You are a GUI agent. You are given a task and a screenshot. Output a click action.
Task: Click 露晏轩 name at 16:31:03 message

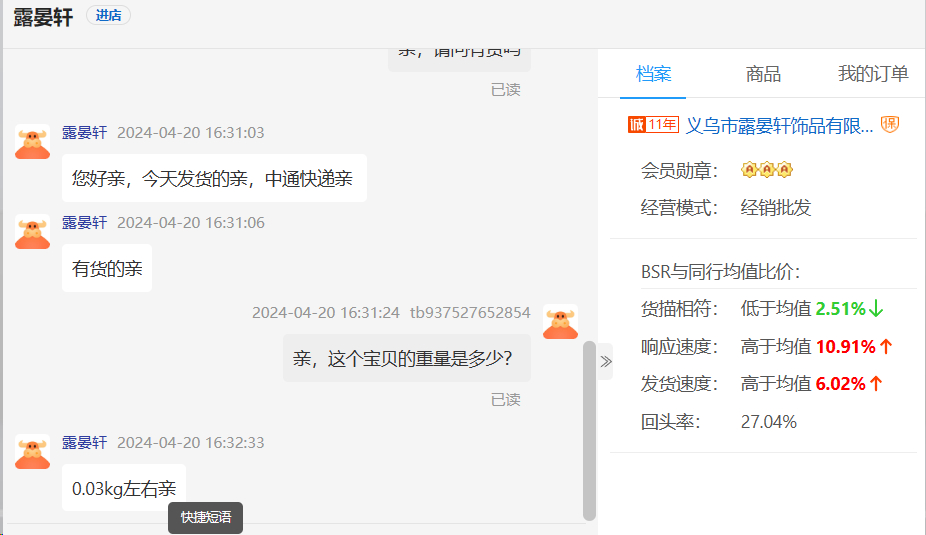(x=84, y=132)
